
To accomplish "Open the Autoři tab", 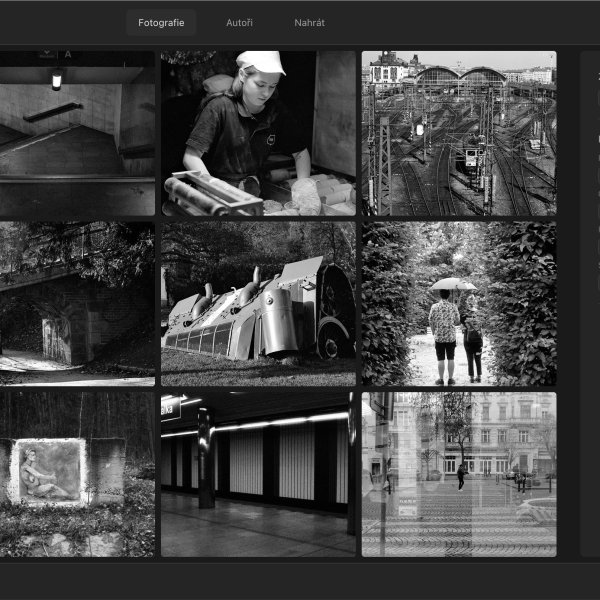I will click(239, 22).
